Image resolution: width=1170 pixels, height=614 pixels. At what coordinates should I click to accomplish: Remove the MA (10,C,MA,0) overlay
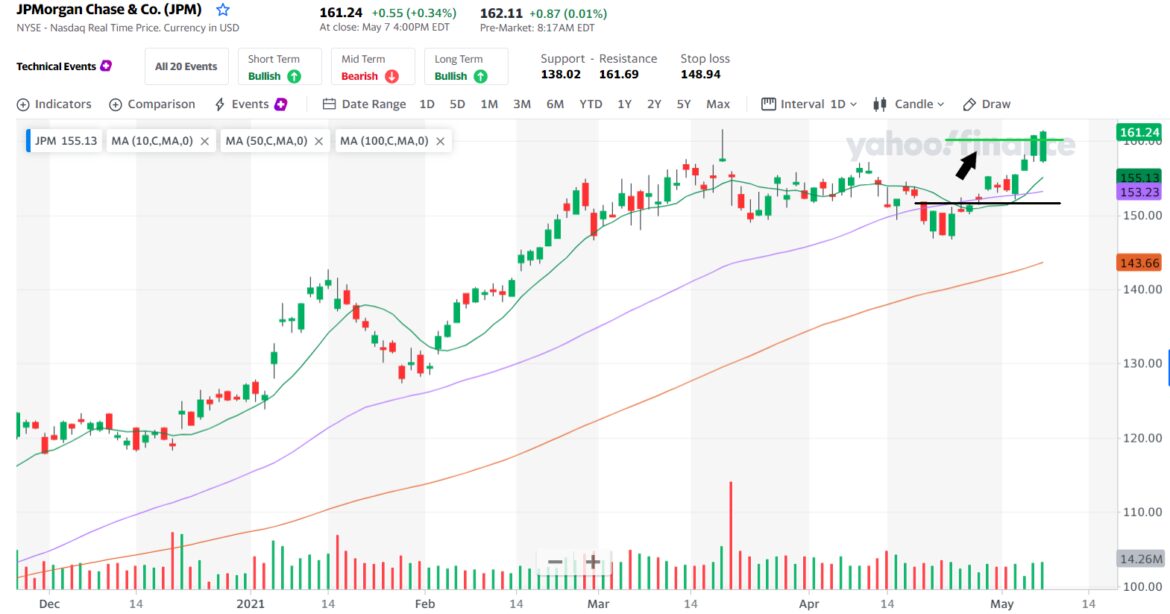coord(205,141)
